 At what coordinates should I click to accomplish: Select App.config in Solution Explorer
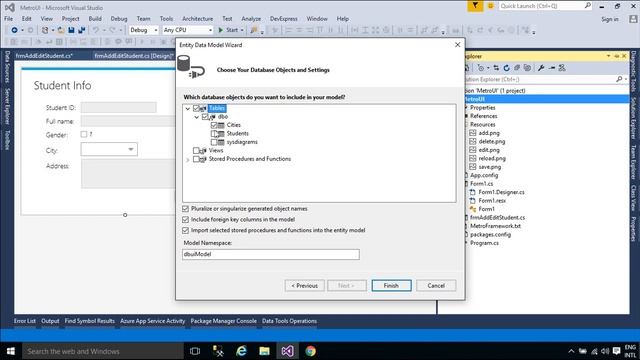(484, 176)
